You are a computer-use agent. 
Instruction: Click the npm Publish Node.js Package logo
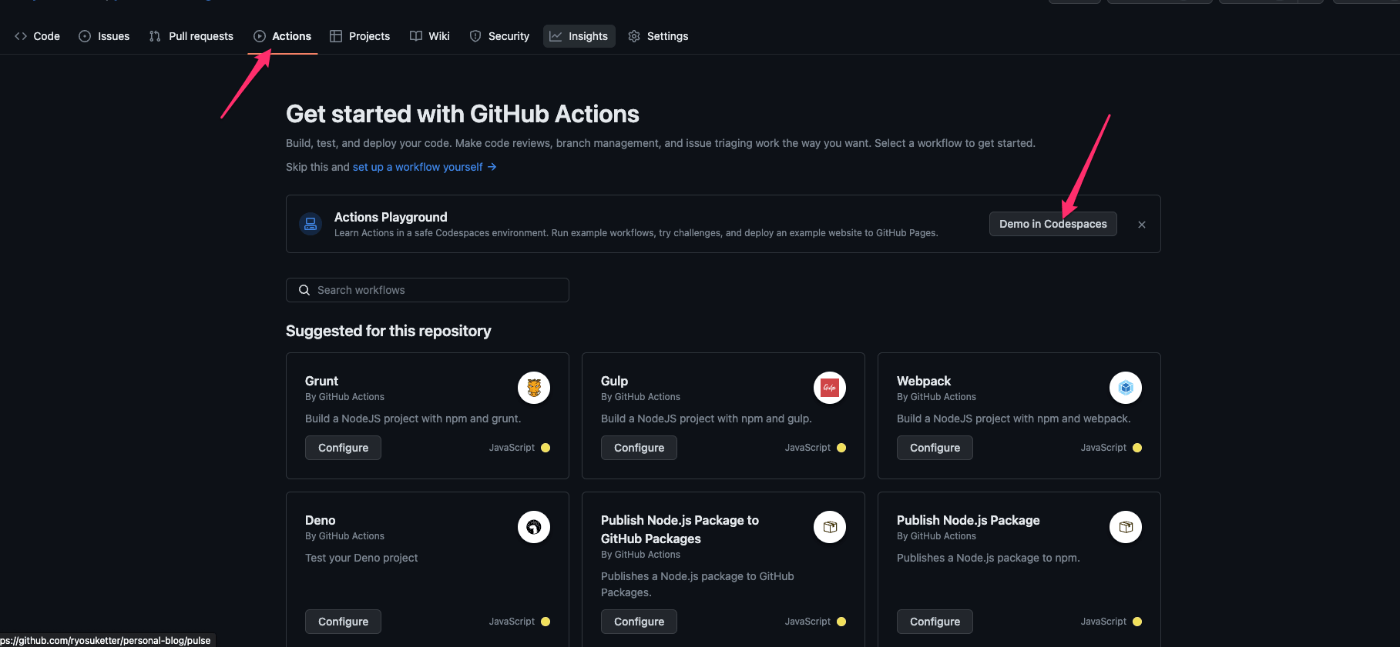click(x=1126, y=527)
